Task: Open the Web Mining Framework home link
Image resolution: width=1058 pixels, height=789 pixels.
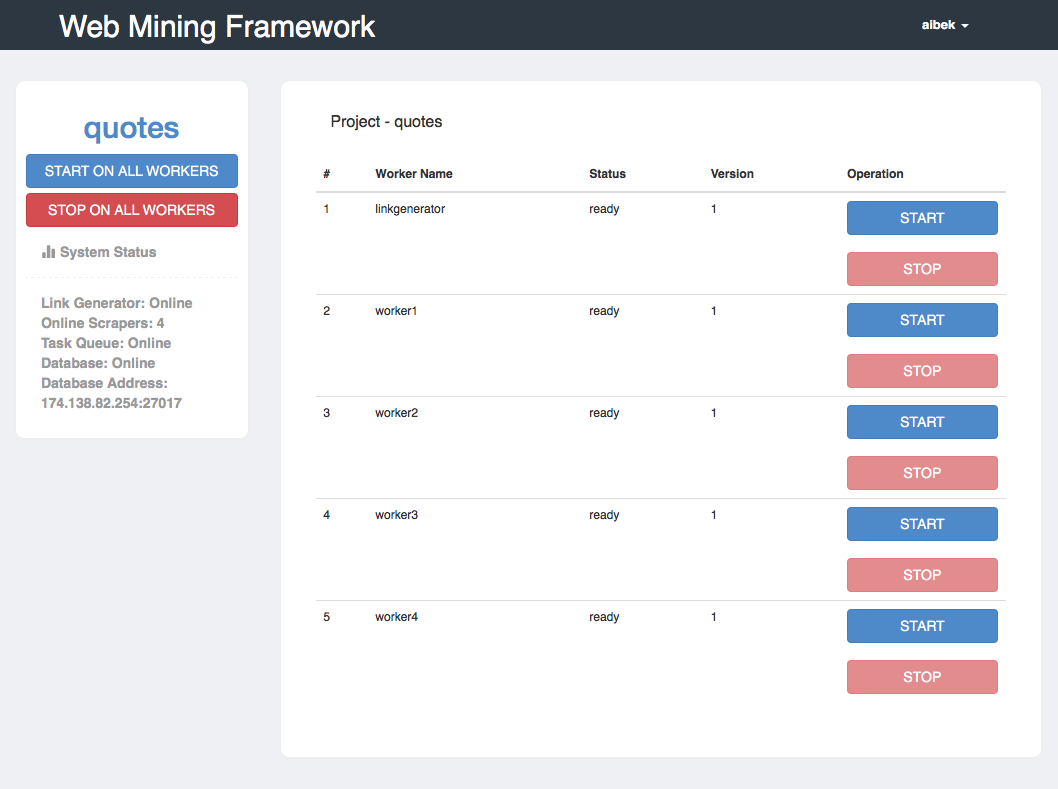Action: [217, 27]
